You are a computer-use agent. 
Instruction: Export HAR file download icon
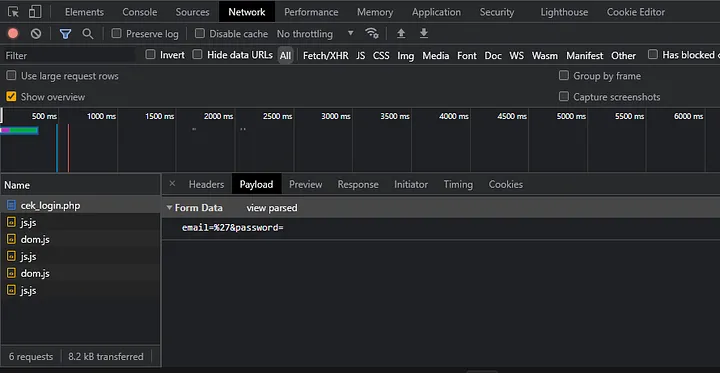pos(424,33)
